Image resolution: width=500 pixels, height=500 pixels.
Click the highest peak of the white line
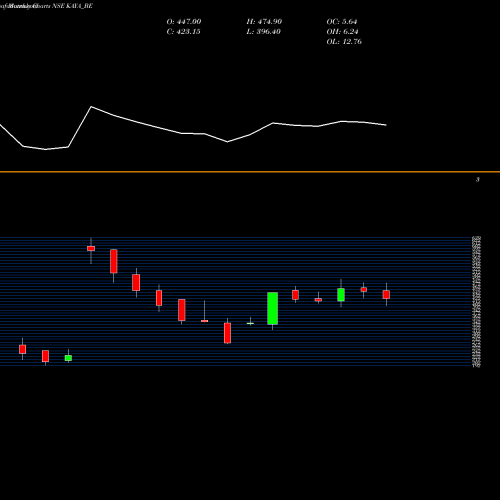pos(91,107)
